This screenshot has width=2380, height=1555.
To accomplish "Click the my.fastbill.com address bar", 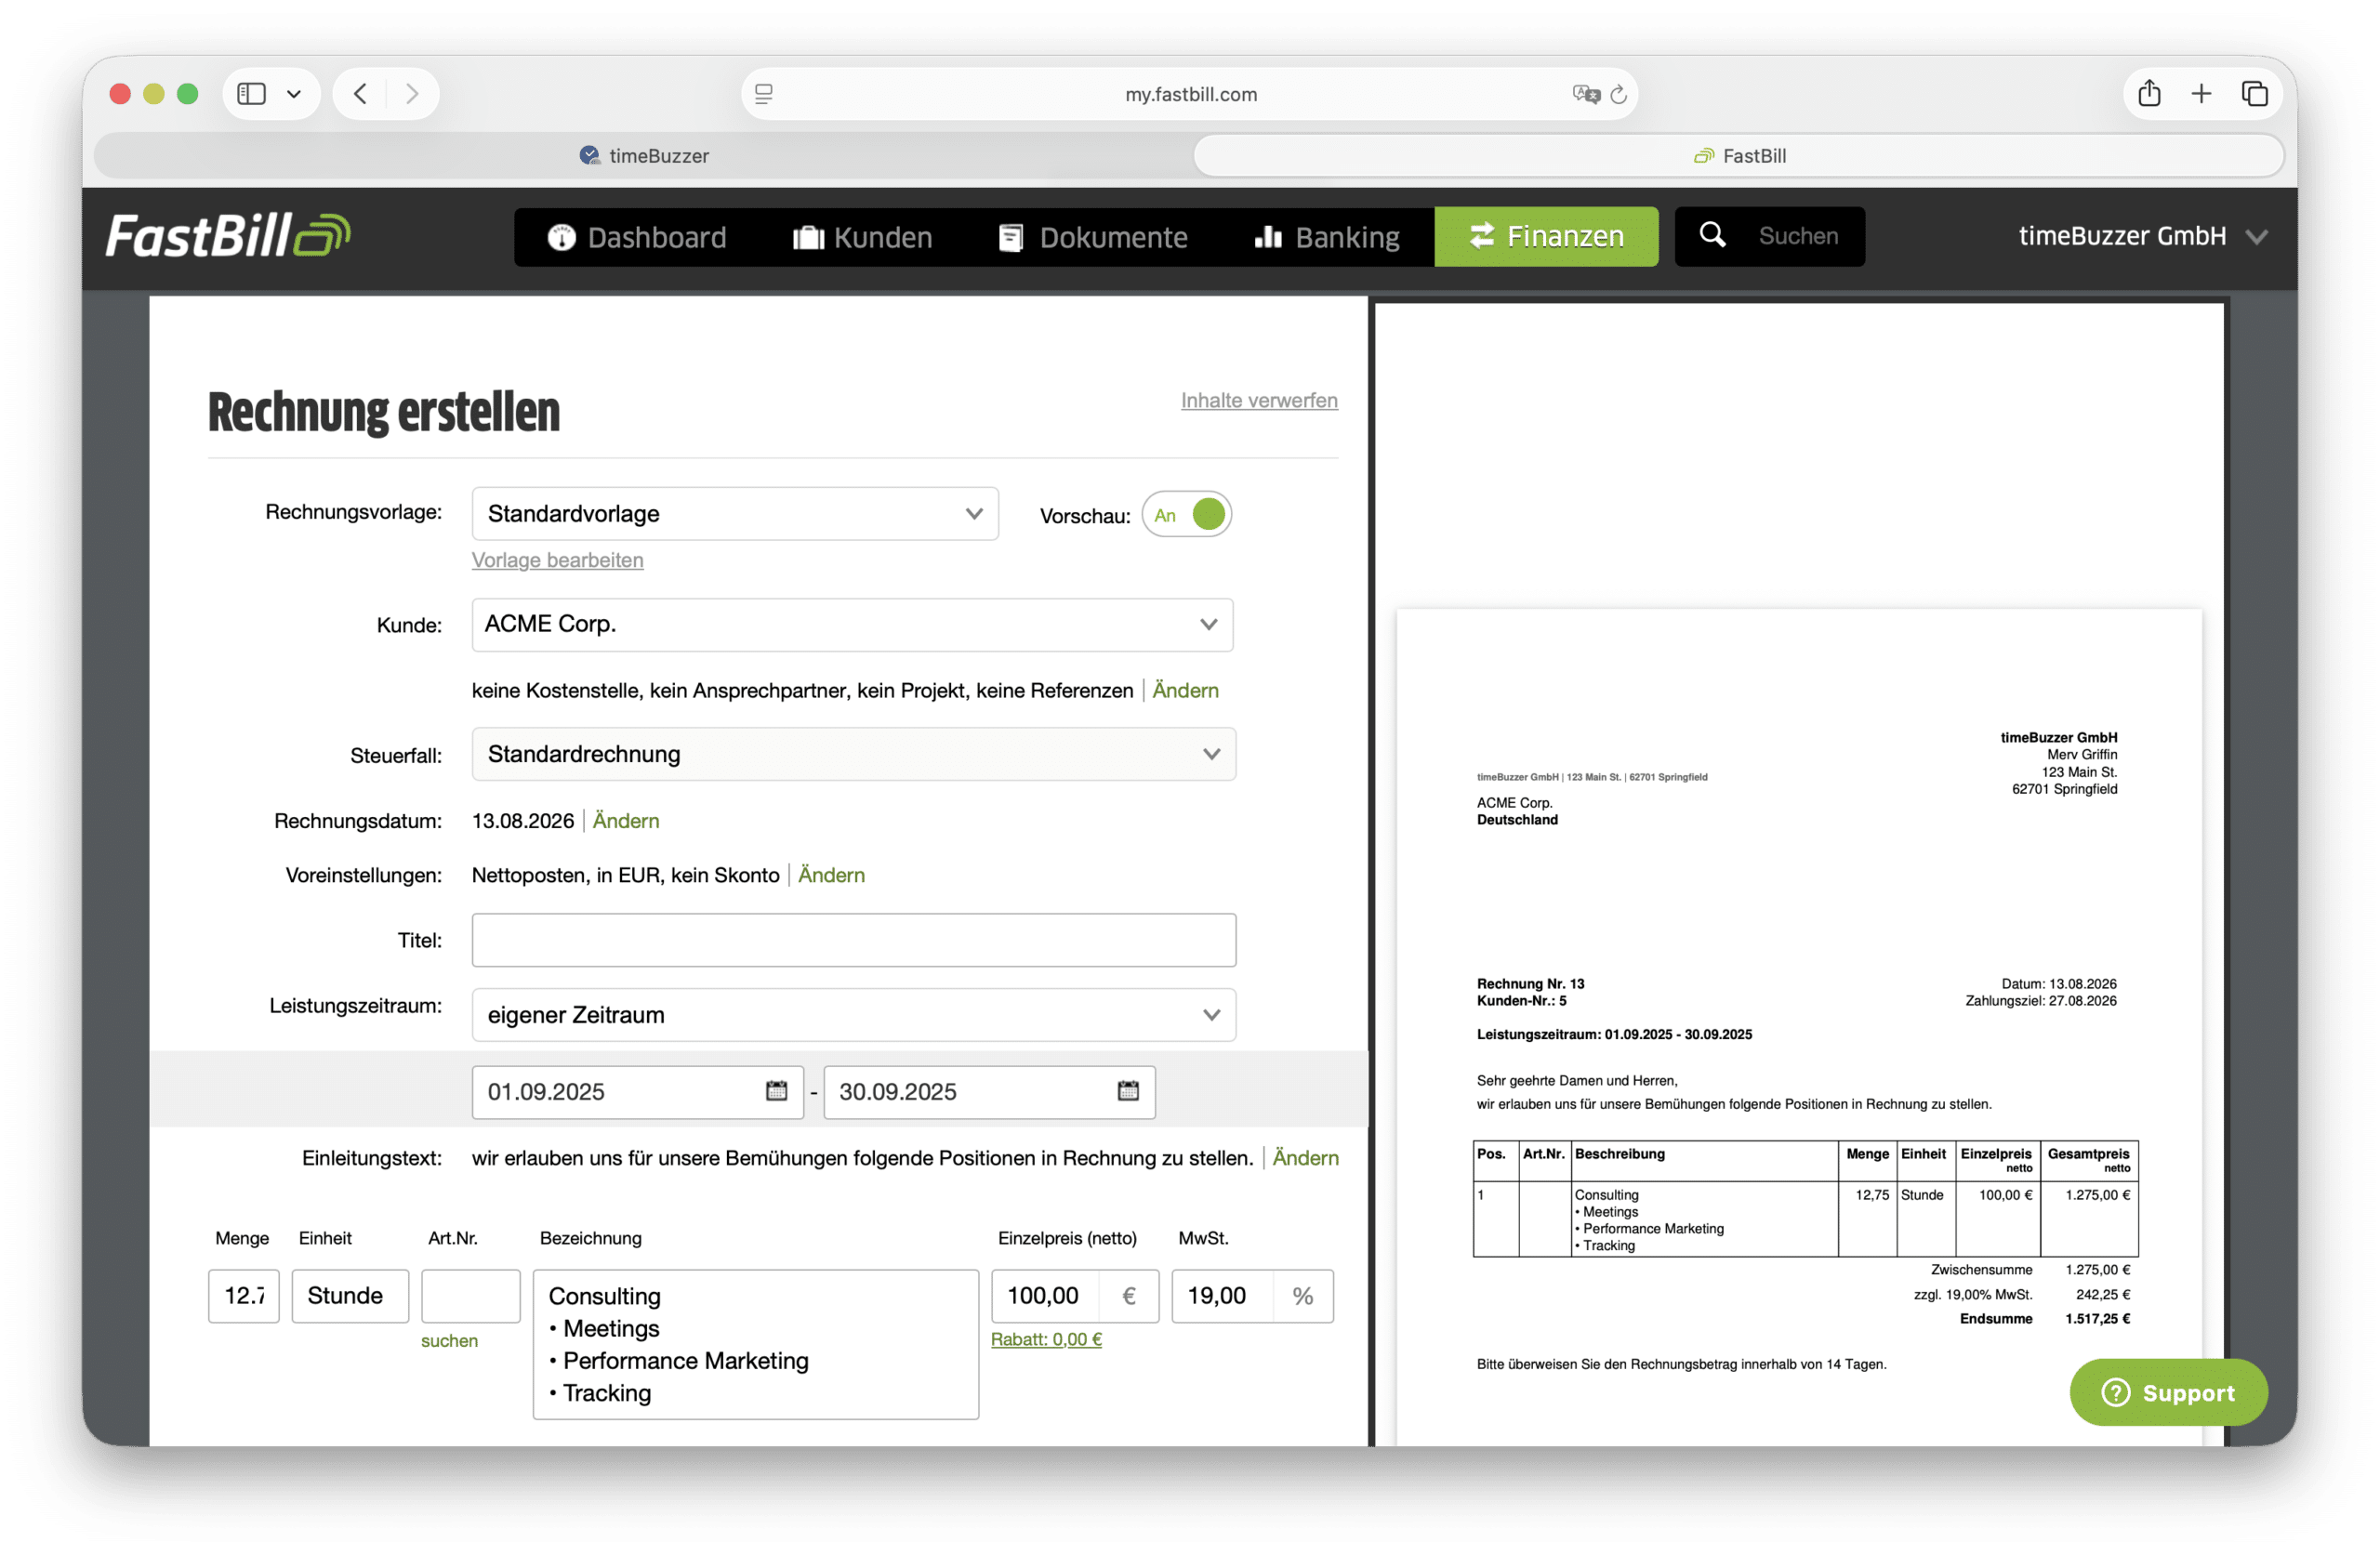I will coord(1189,94).
